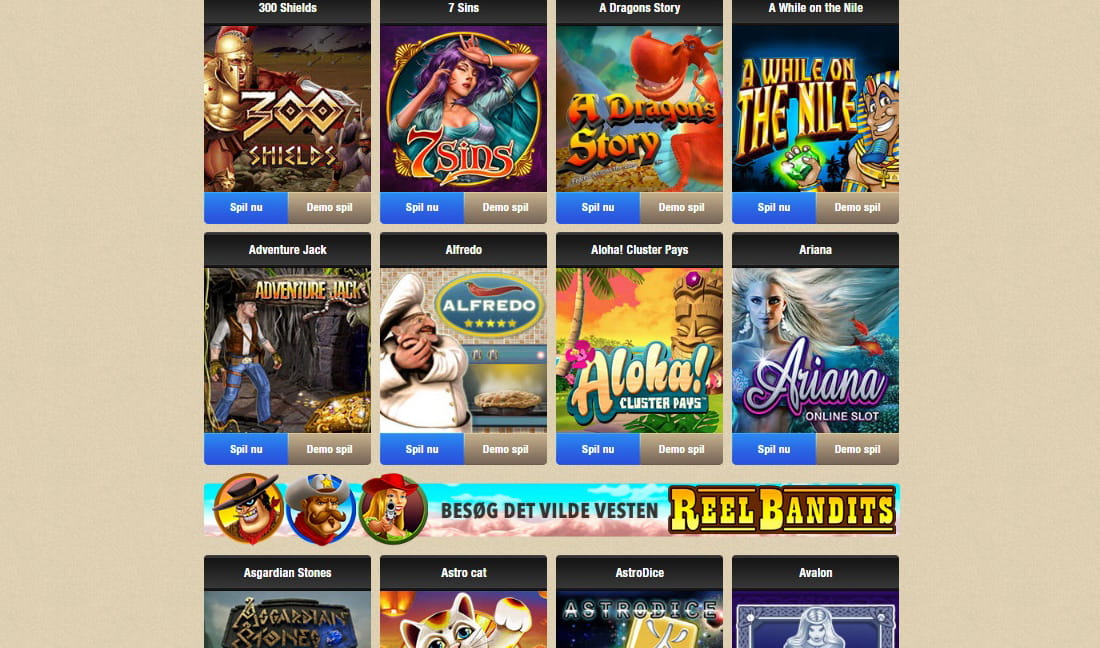This screenshot has width=1100, height=648.
Task: Click Spil nu under Alfredo
Action: (x=422, y=450)
